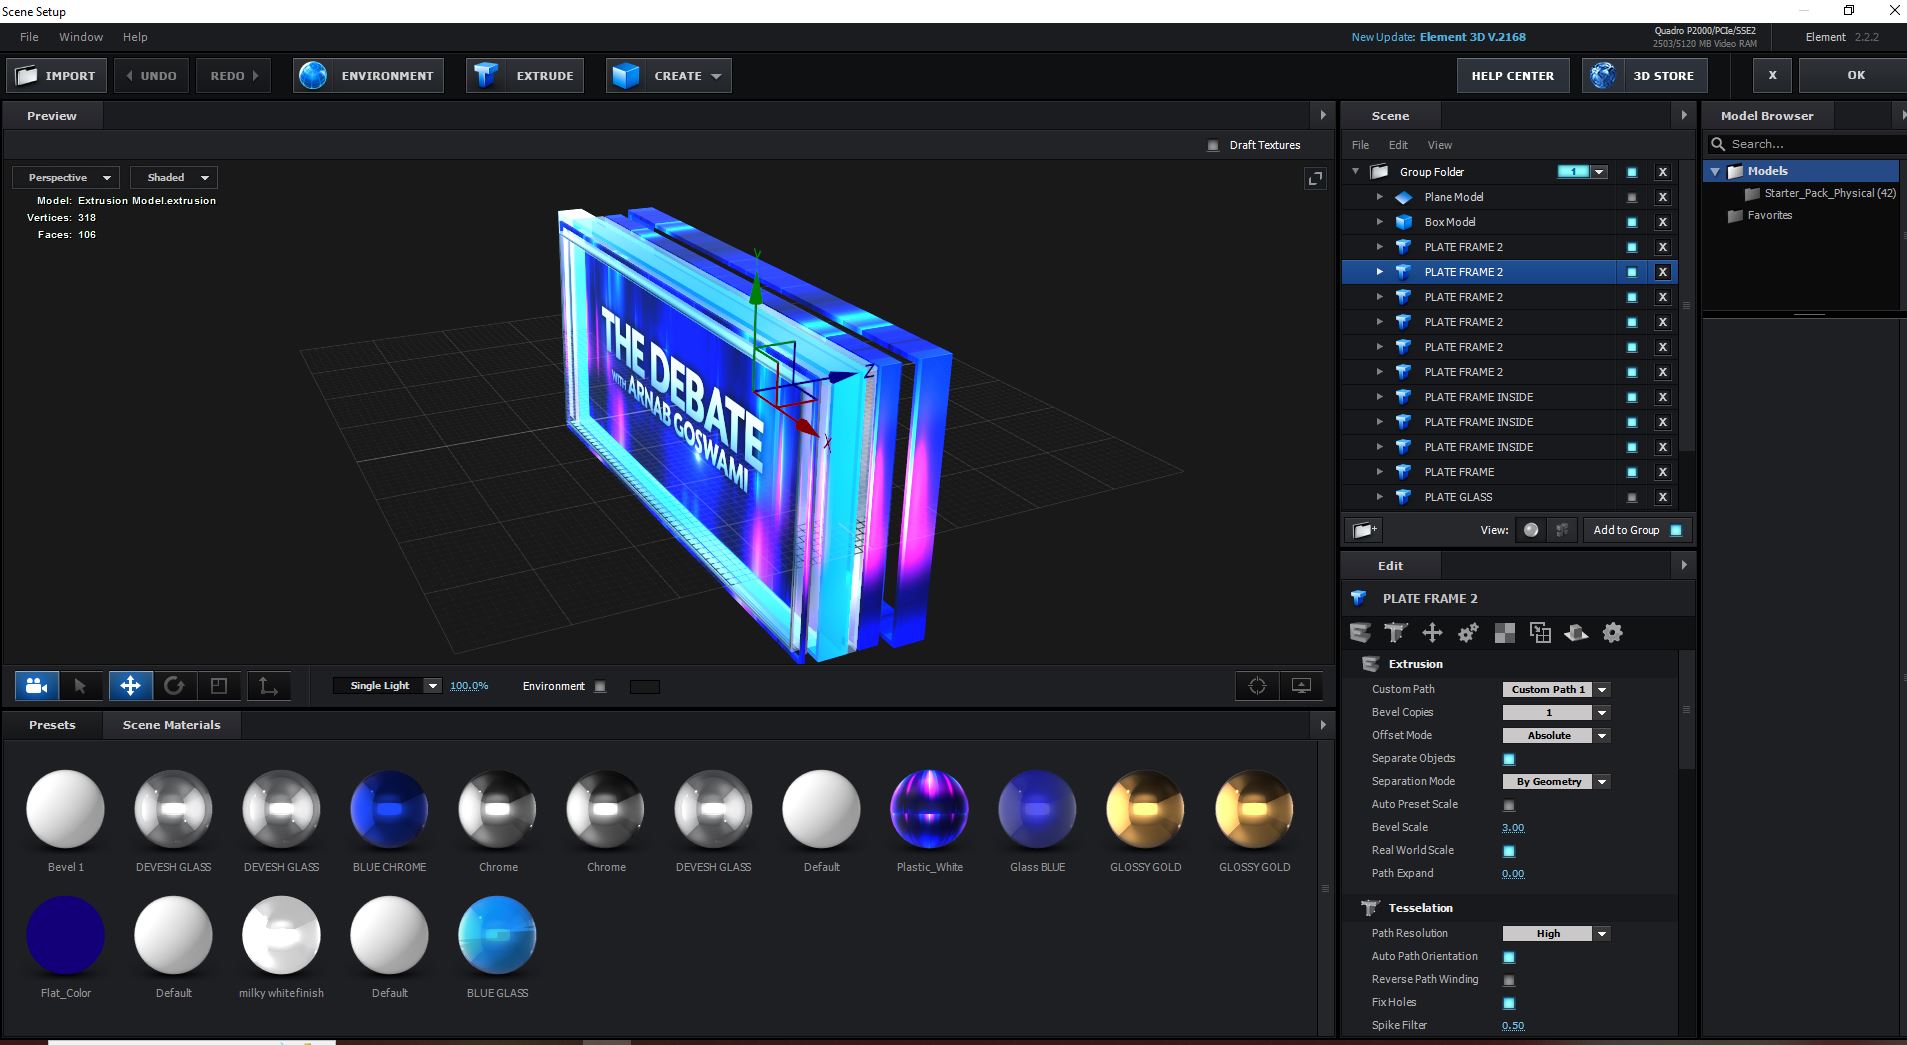Select the scale gizmo tool

coord(219,686)
